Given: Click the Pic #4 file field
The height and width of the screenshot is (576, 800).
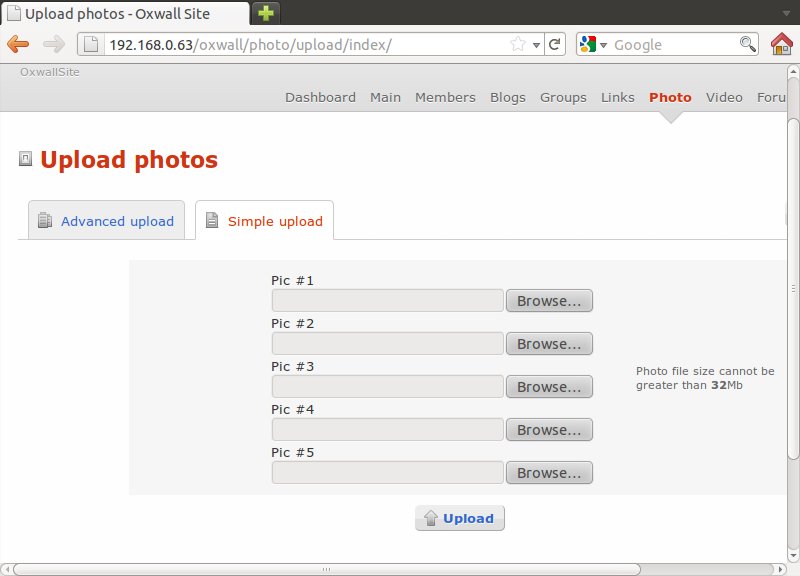Looking at the screenshot, I should pos(388,430).
